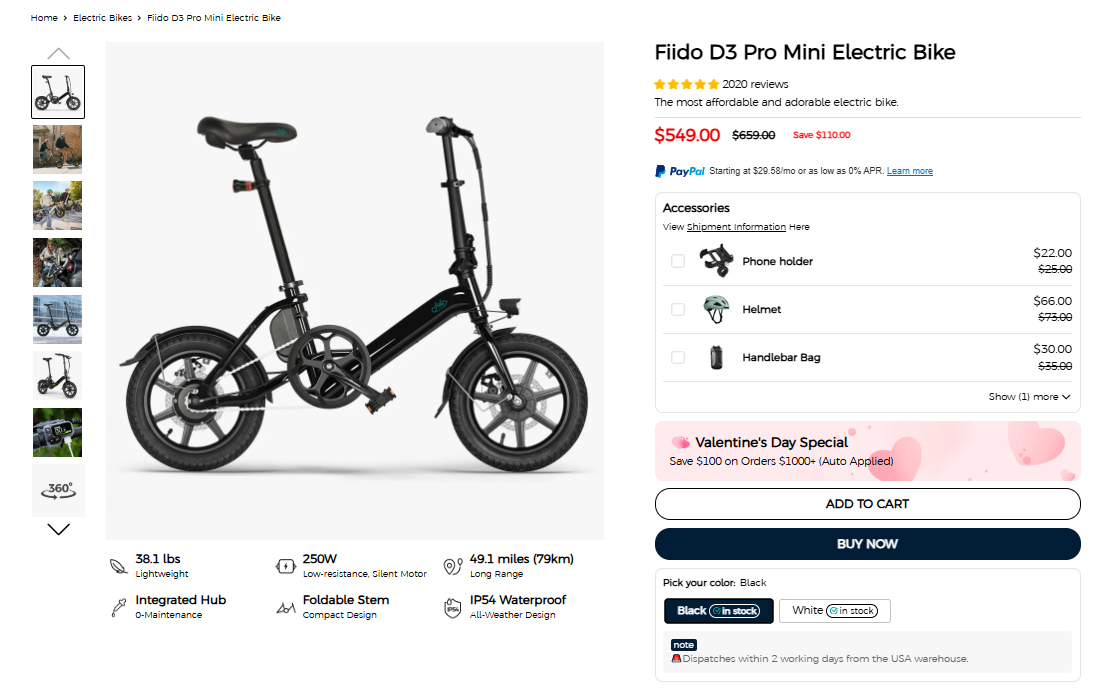
Task: Click the phone holder accessory image
Action: coord(716,261)
